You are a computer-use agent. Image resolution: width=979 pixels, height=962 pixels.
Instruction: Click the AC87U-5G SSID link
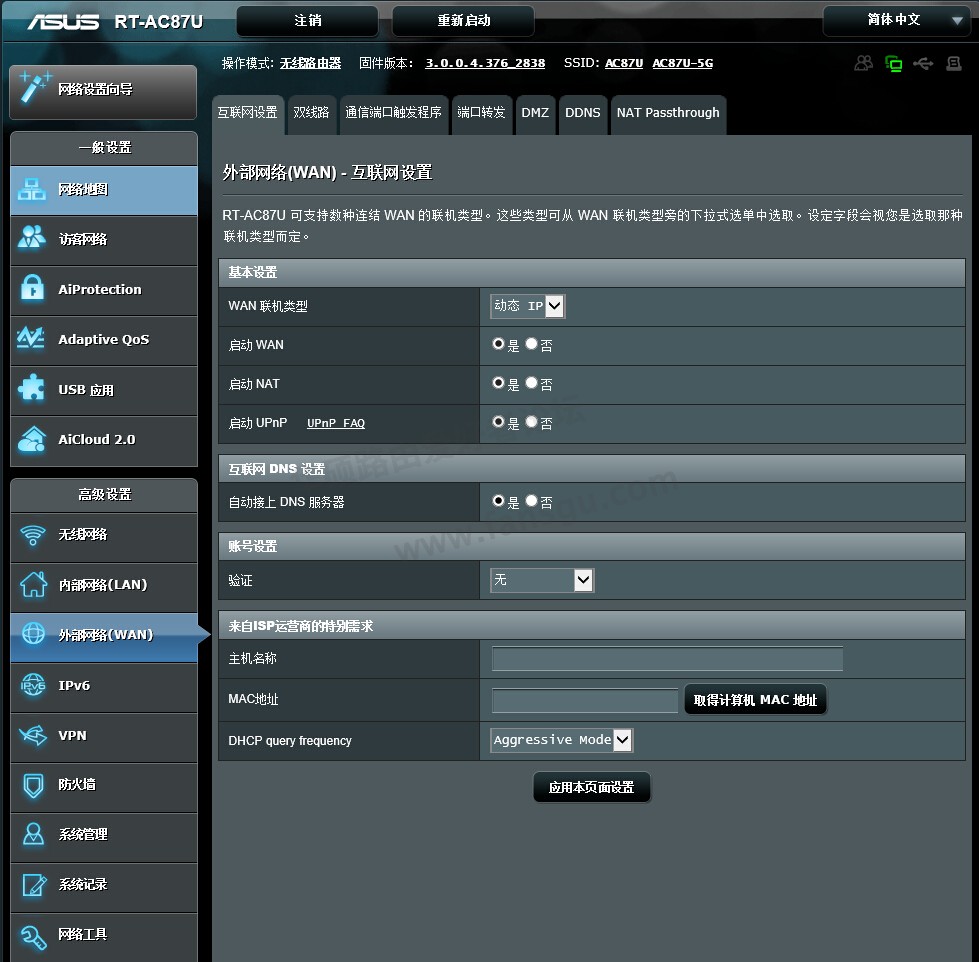[x=682, y=63]
